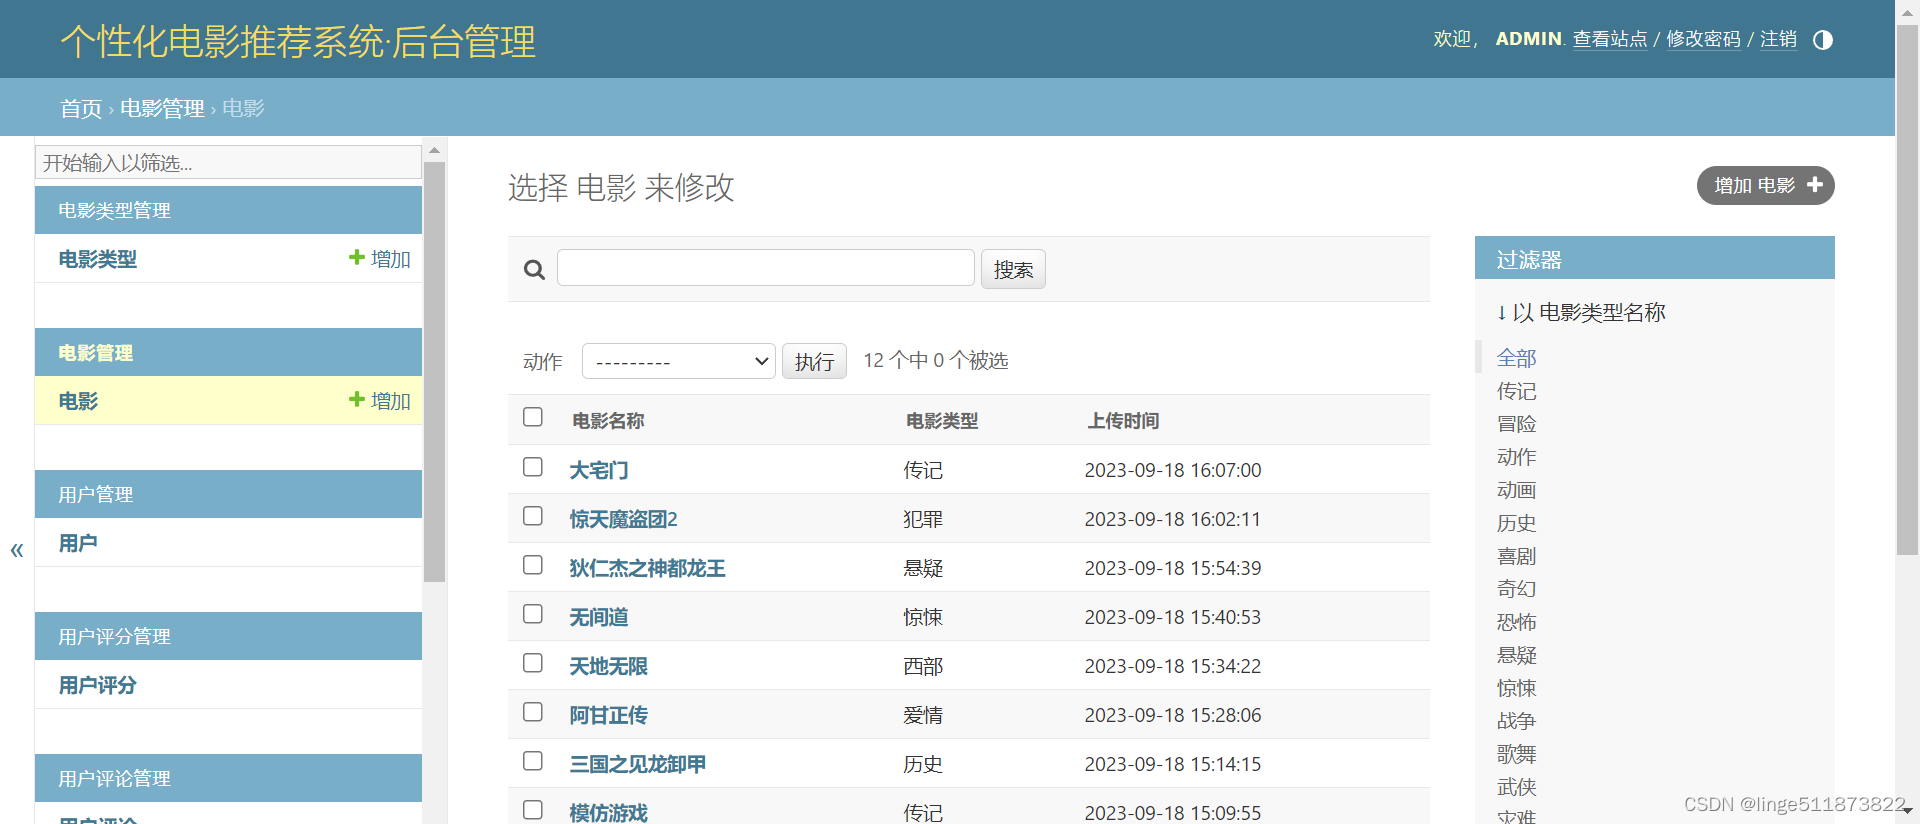Check the box for 阿甘正传

point(533,712)
